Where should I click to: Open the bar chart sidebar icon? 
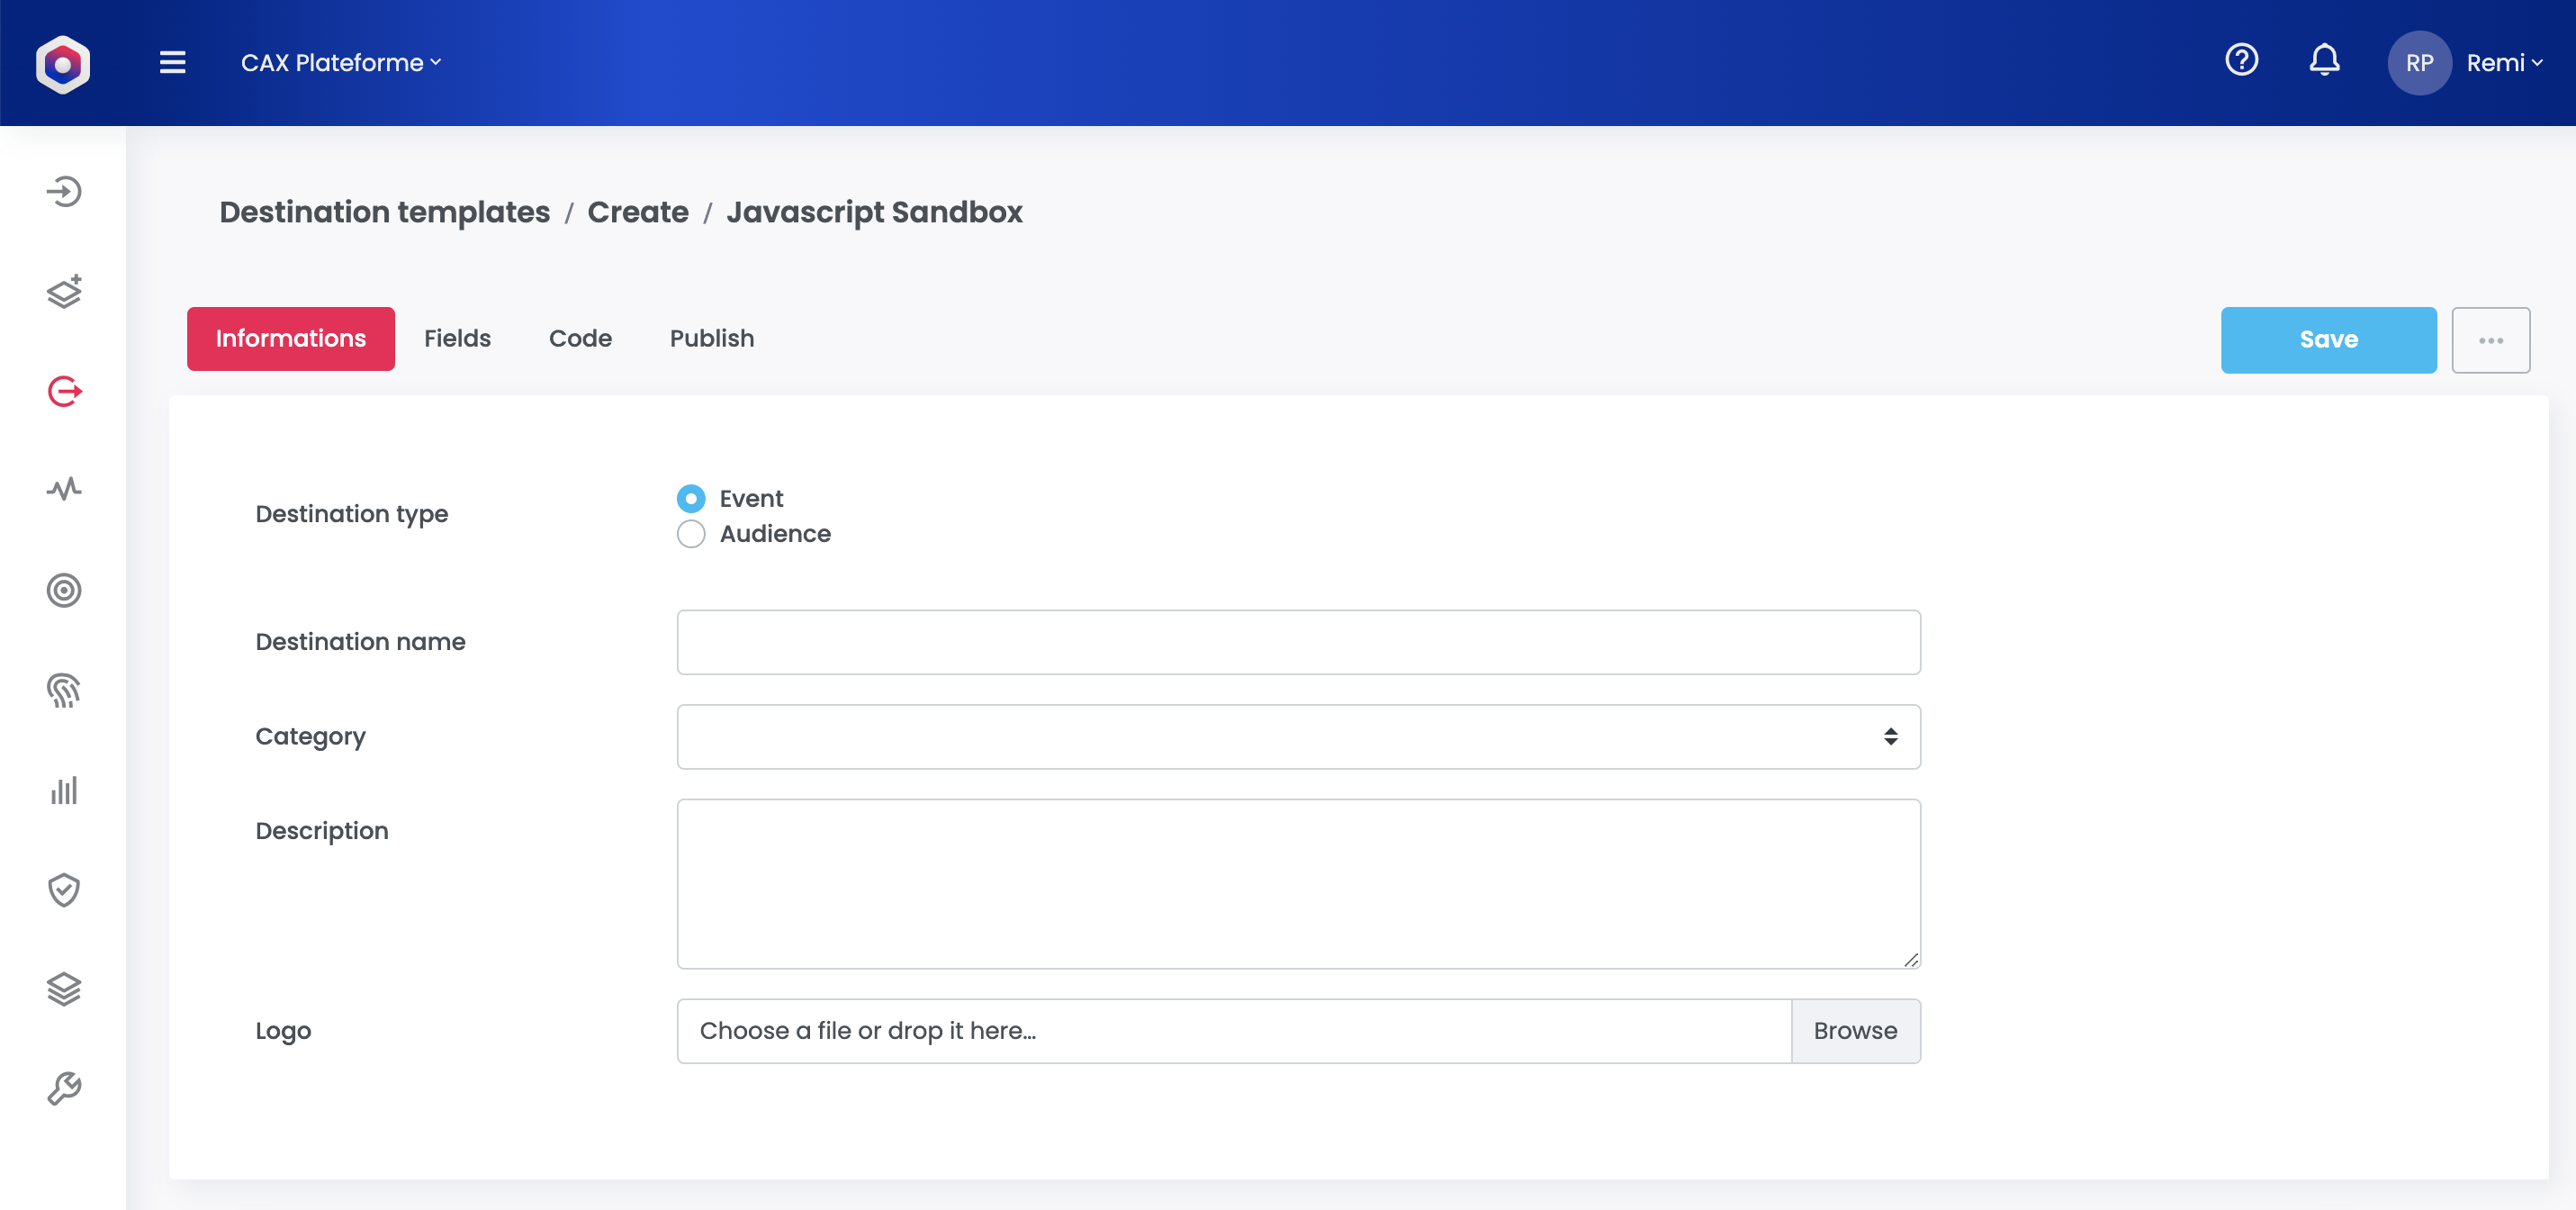[x=64, y=790]
